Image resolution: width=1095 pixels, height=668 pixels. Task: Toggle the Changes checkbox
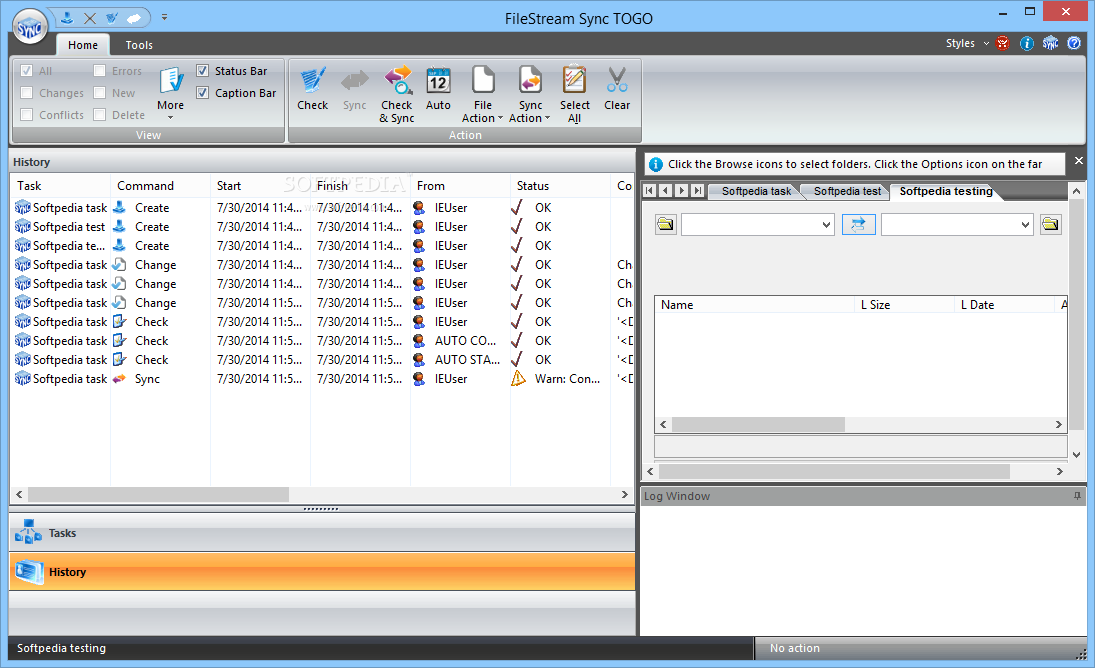pos(27,93)
